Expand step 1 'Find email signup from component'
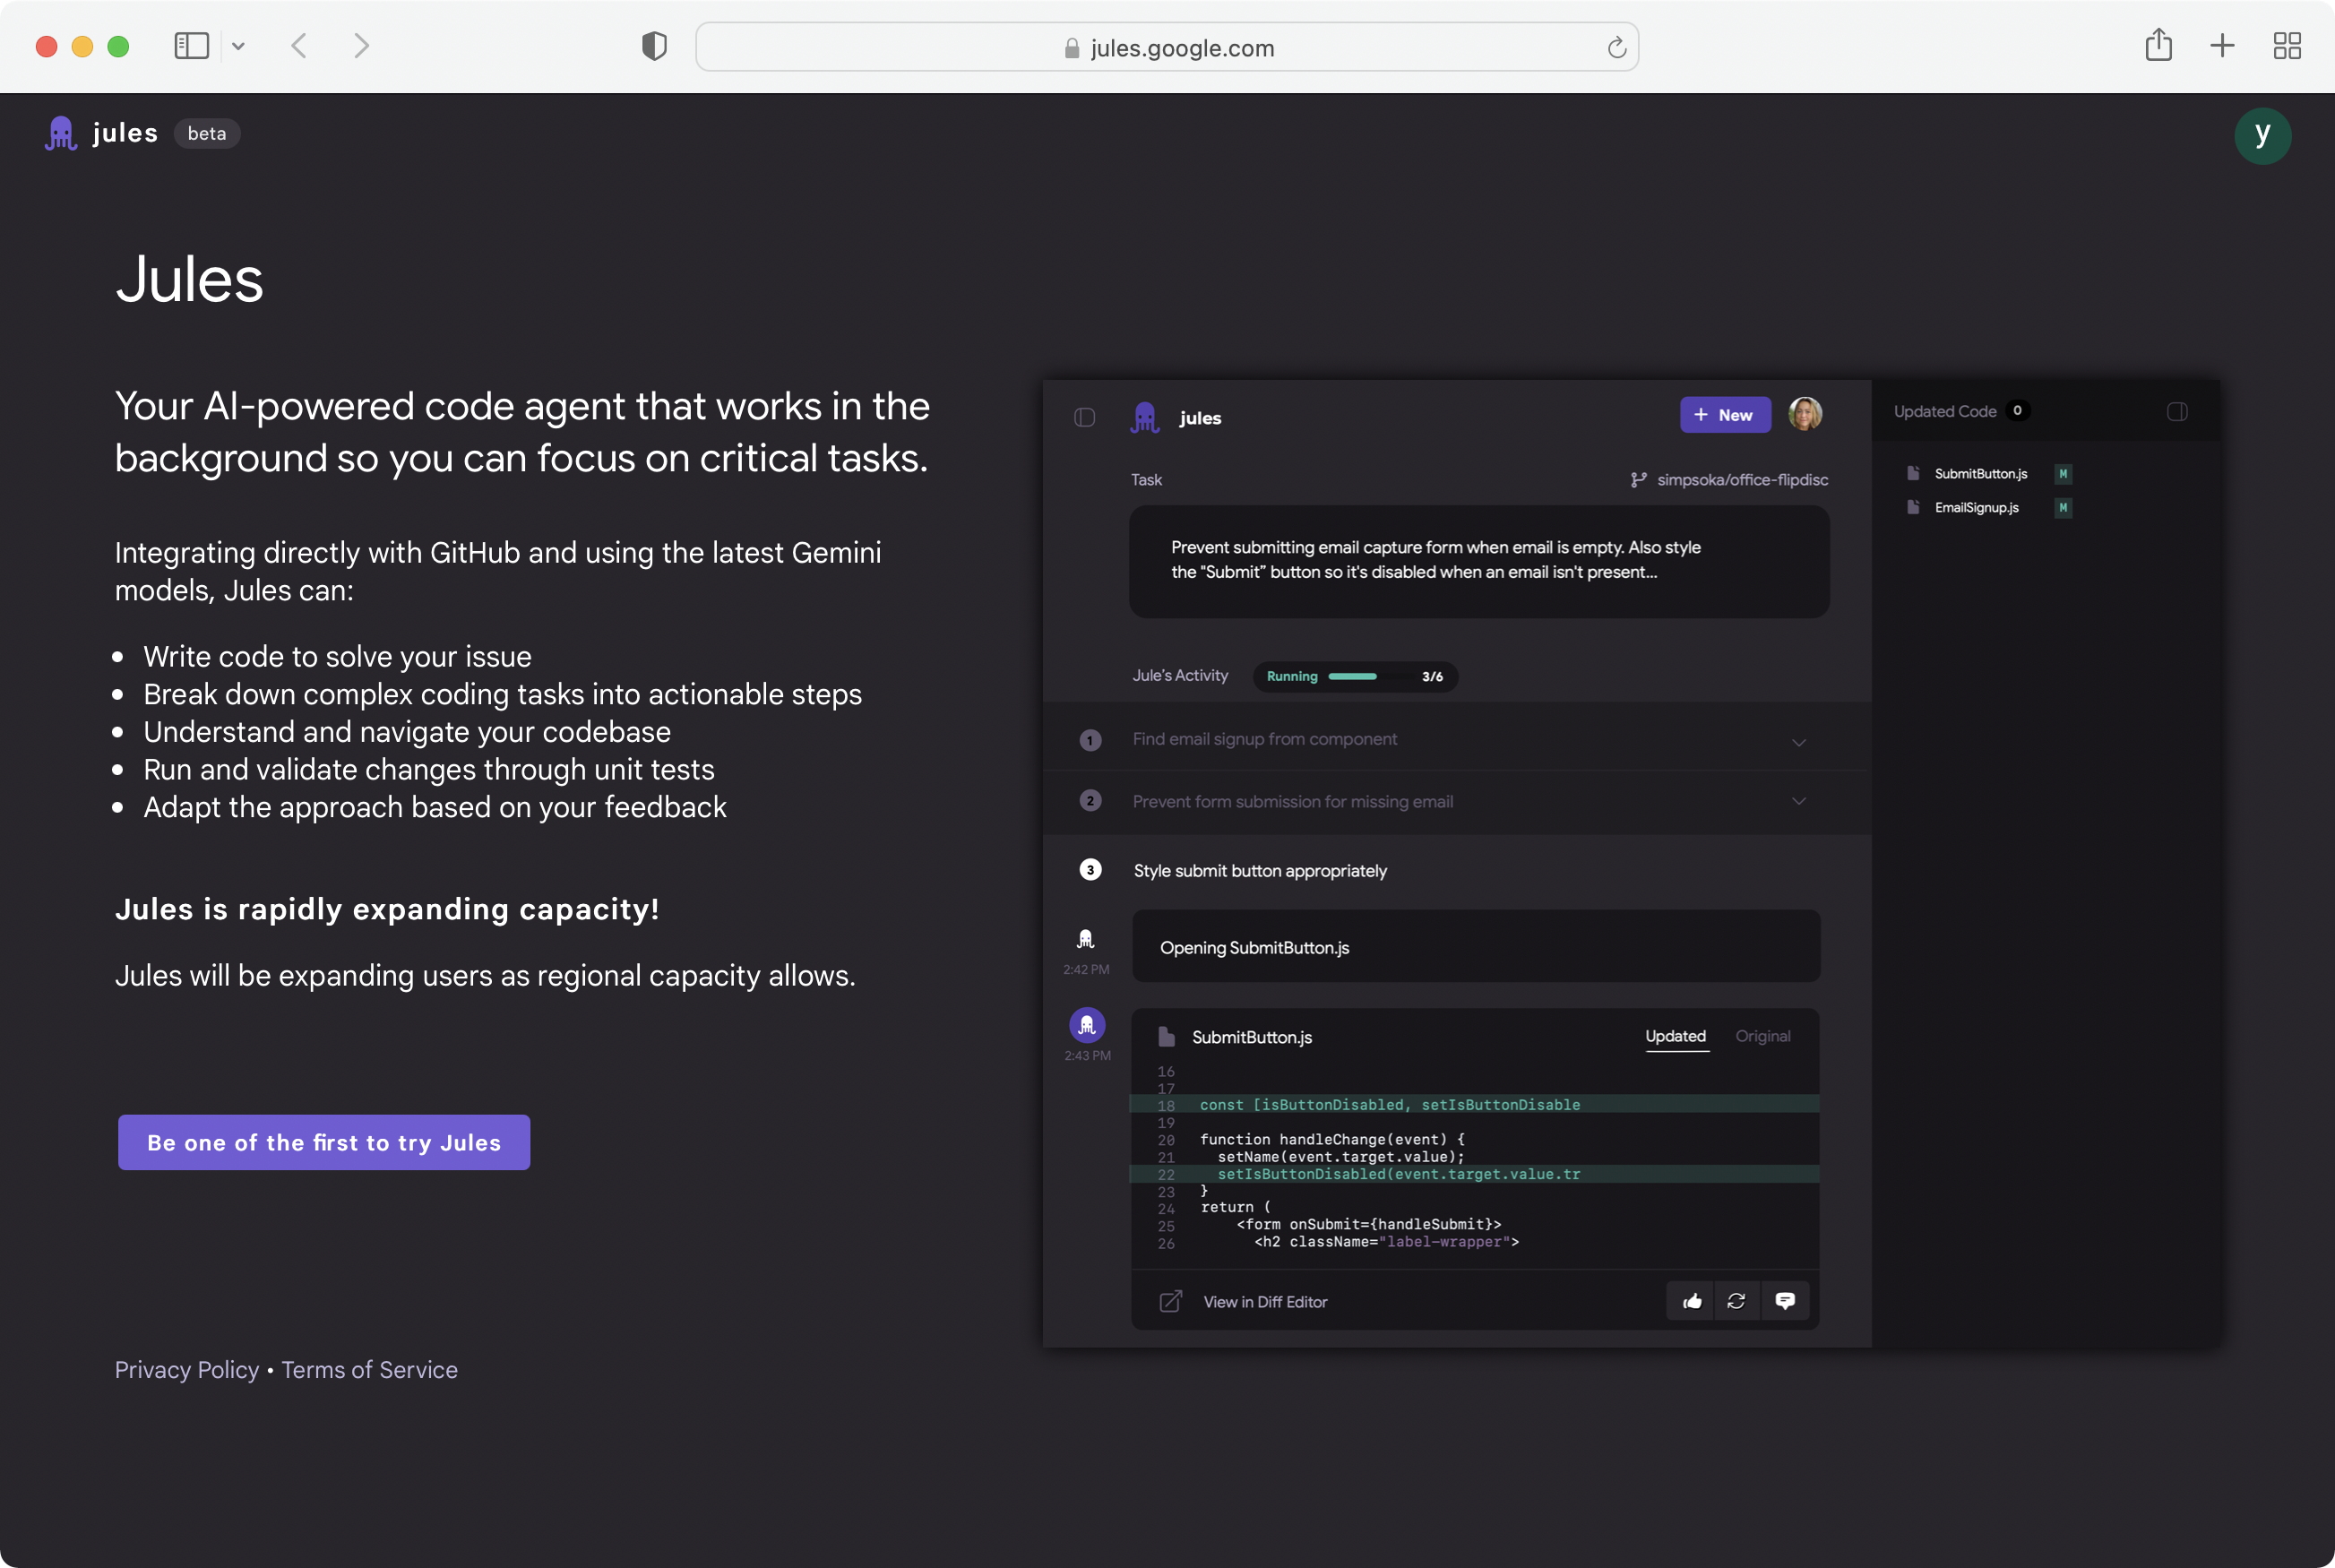Screen dimensions: 2335x1568 [x=1457, y=739]
